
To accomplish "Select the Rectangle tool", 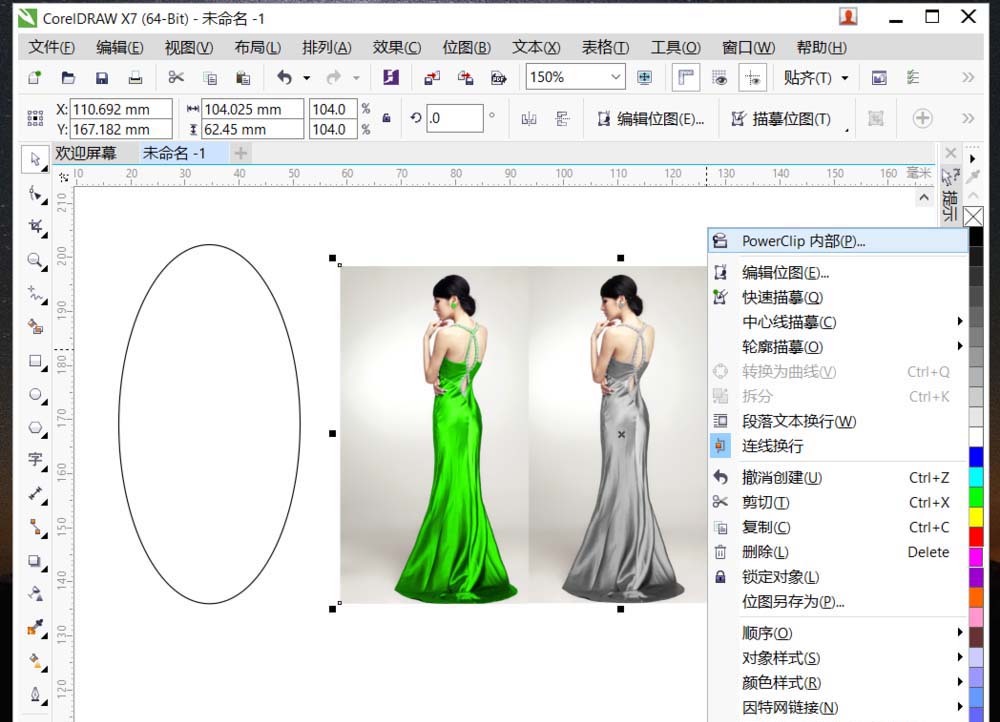I will pyautogui.click(x=33, y=358).
